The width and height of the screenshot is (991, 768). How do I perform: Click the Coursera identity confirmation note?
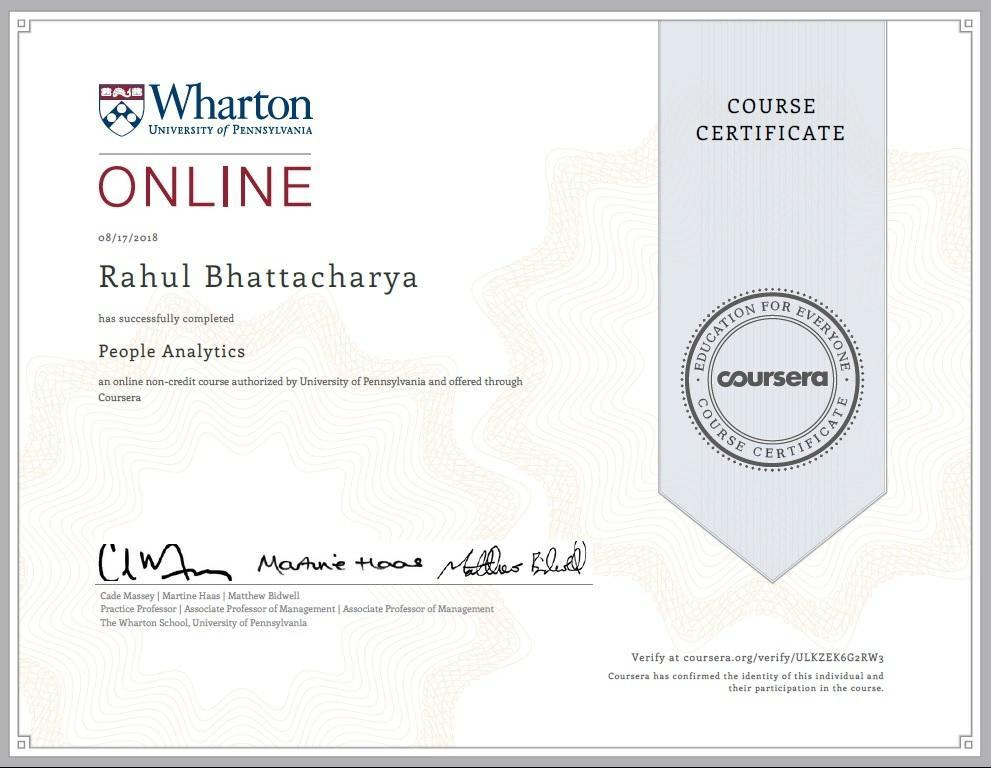746,682
